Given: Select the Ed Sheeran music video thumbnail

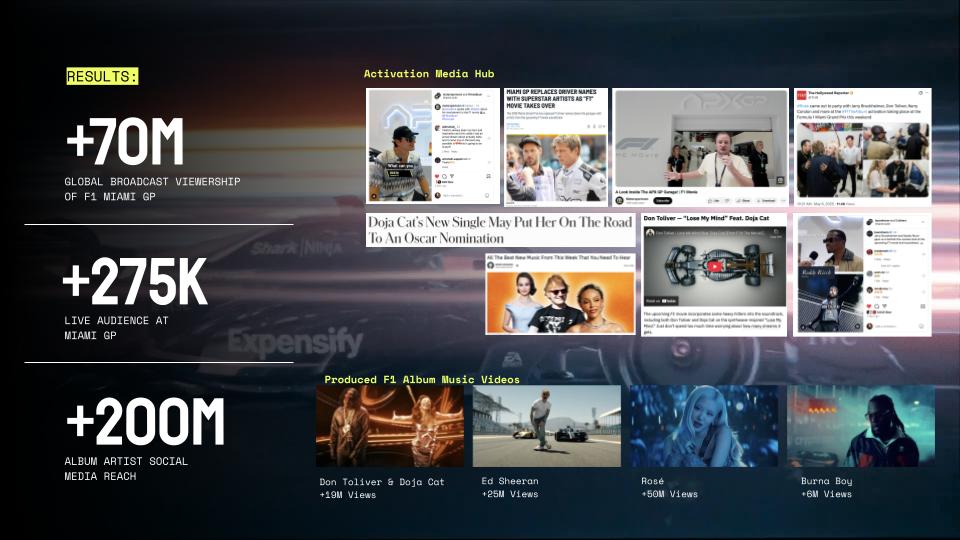Looking at the screenshot, I should (547, 426).
